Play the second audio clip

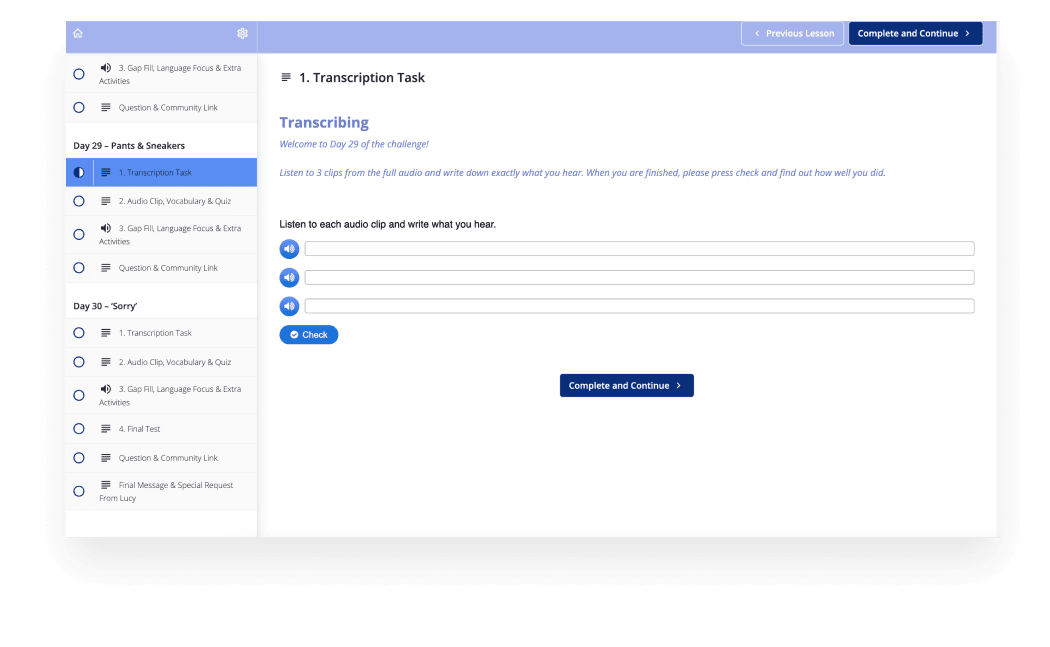(289, 278)
